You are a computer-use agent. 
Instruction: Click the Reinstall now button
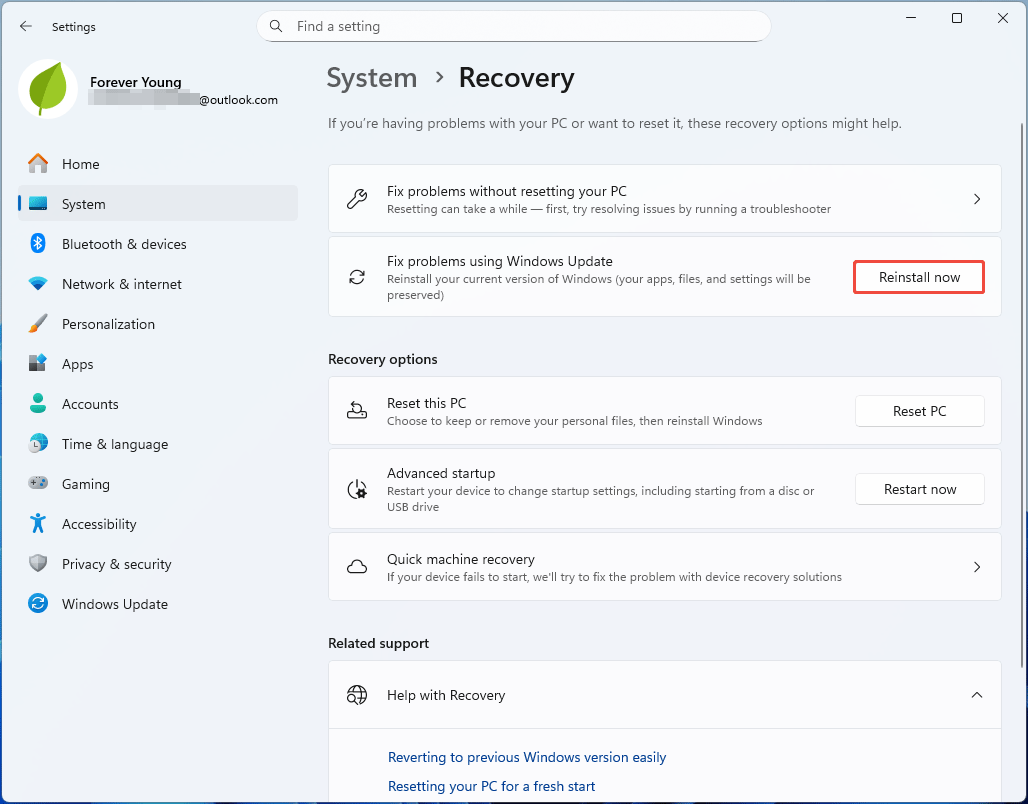[x=918, y=277]
